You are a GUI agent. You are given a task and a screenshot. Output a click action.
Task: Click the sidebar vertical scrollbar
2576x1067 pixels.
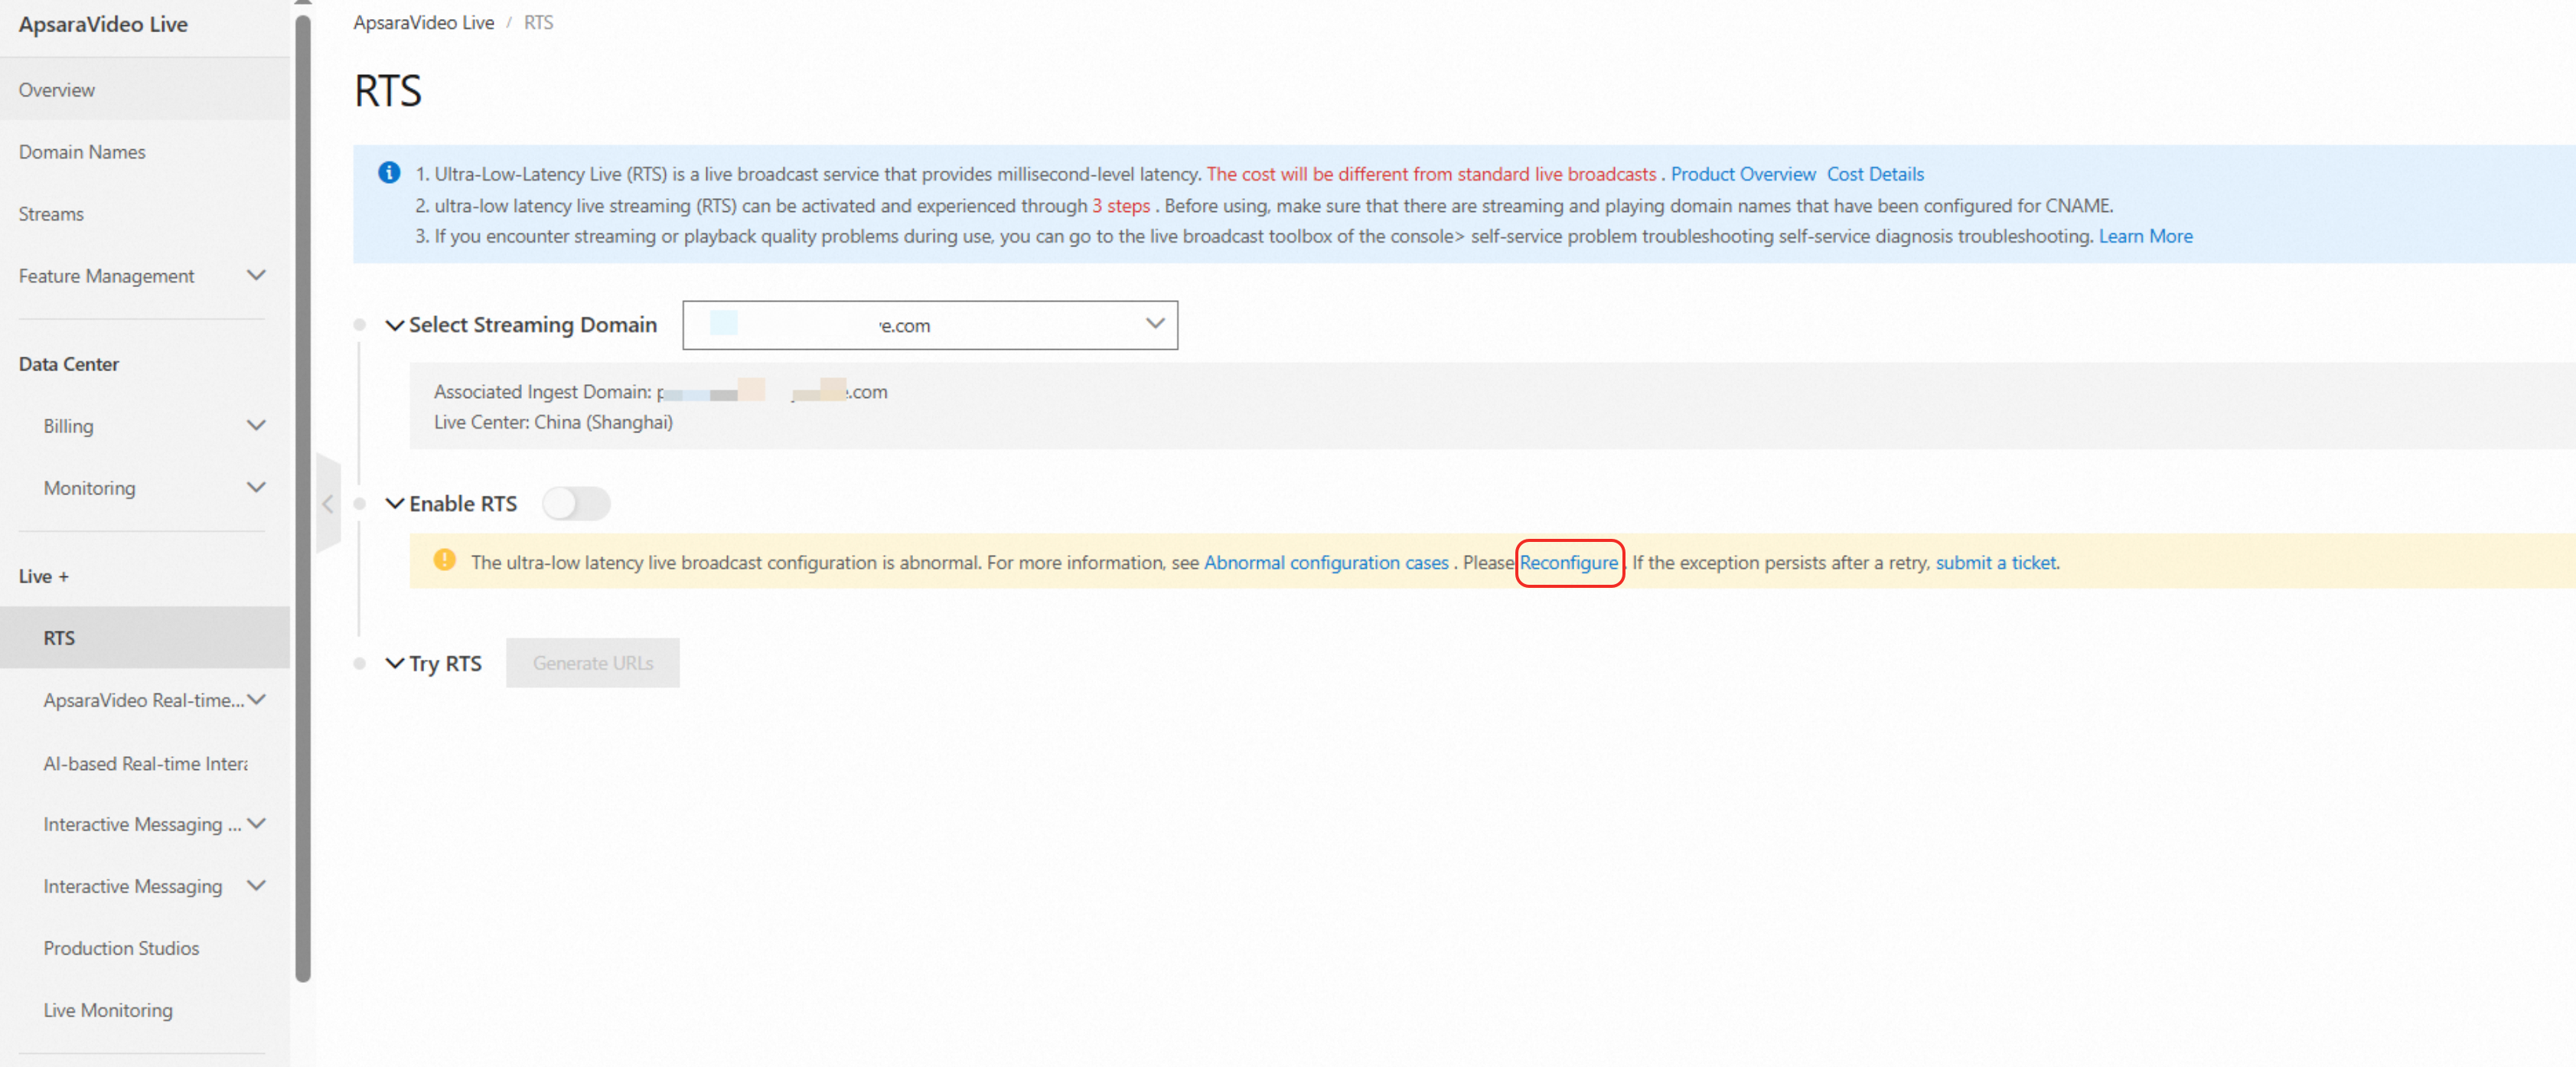pyautogui.click(x=303, y=500)
